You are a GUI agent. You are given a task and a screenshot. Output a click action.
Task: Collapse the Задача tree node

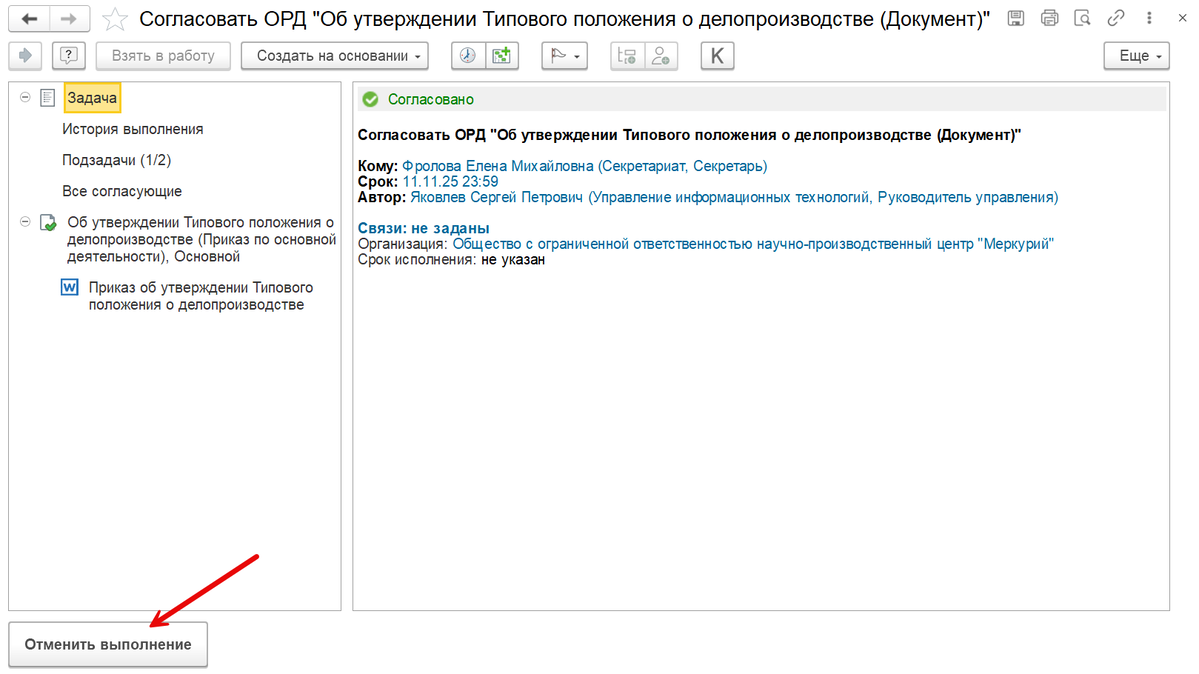(x=25, y=97)
